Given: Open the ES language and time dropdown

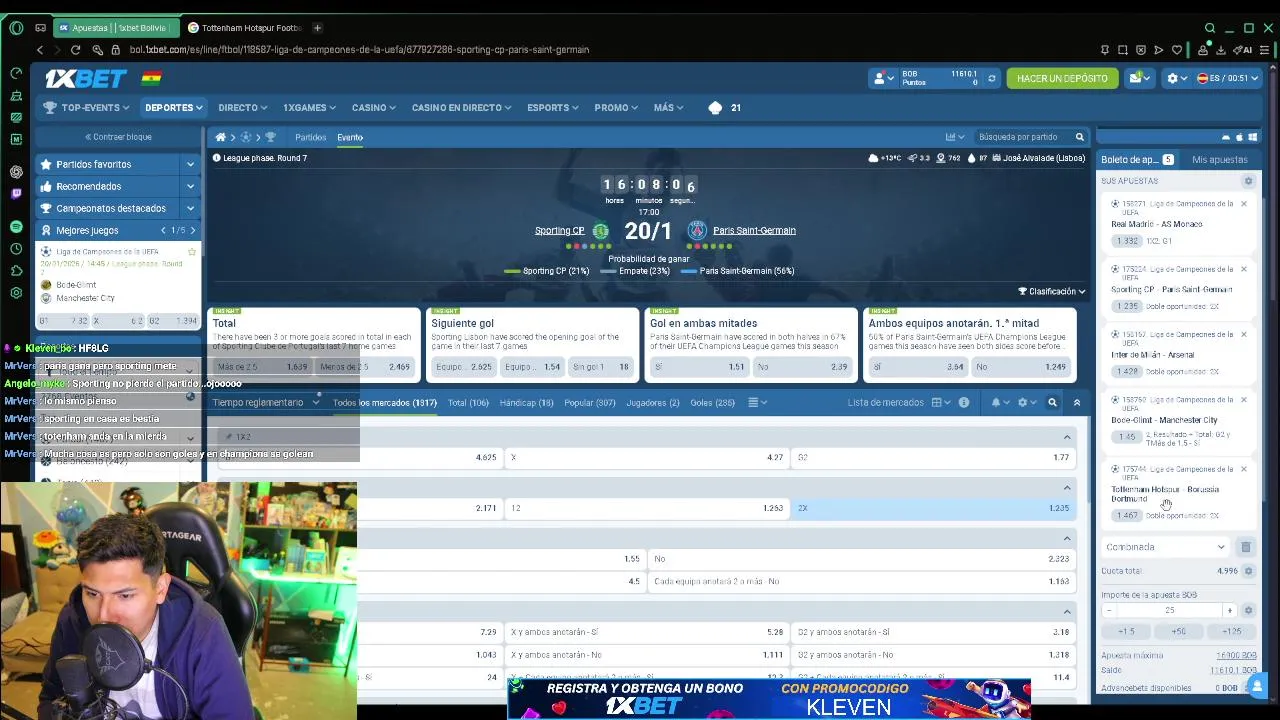Looking at the screenshot, I should pos(1227,78).
